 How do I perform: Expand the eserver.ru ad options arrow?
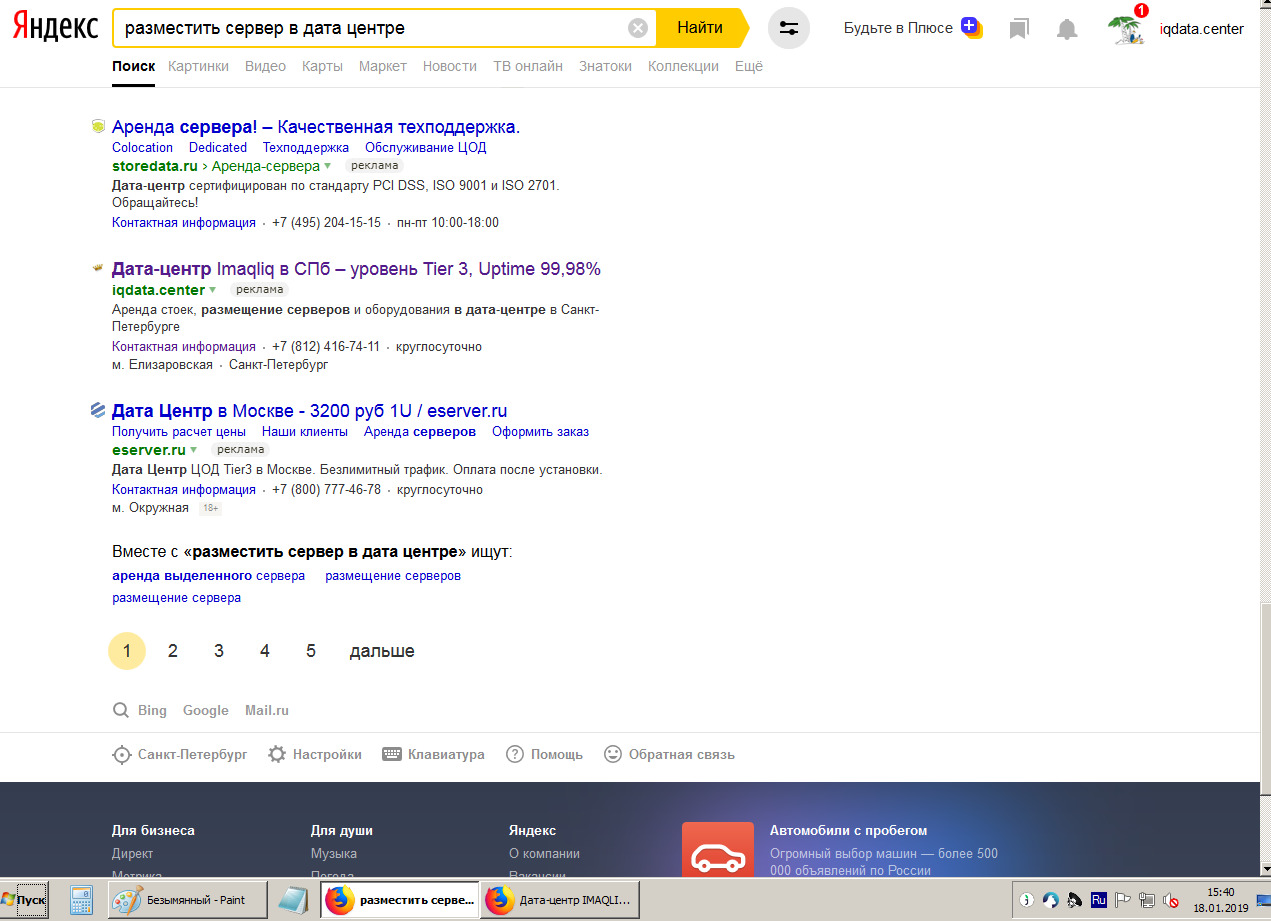click(x=193, y=450)
